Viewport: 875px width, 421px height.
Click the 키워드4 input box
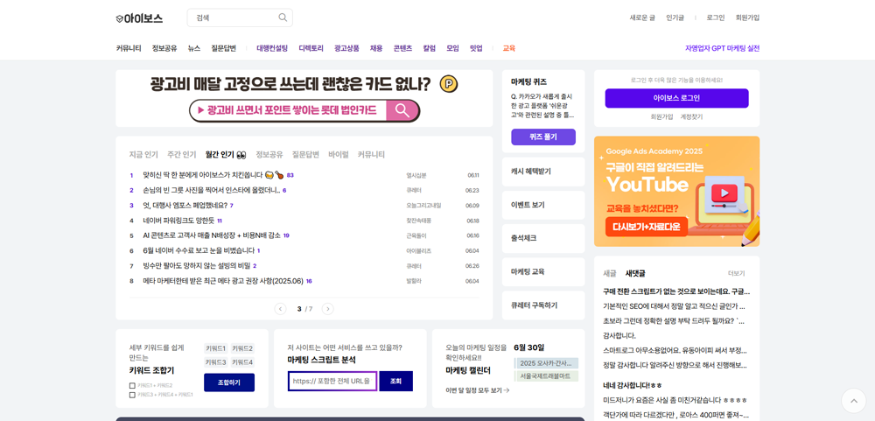click(x=242, y=362)
